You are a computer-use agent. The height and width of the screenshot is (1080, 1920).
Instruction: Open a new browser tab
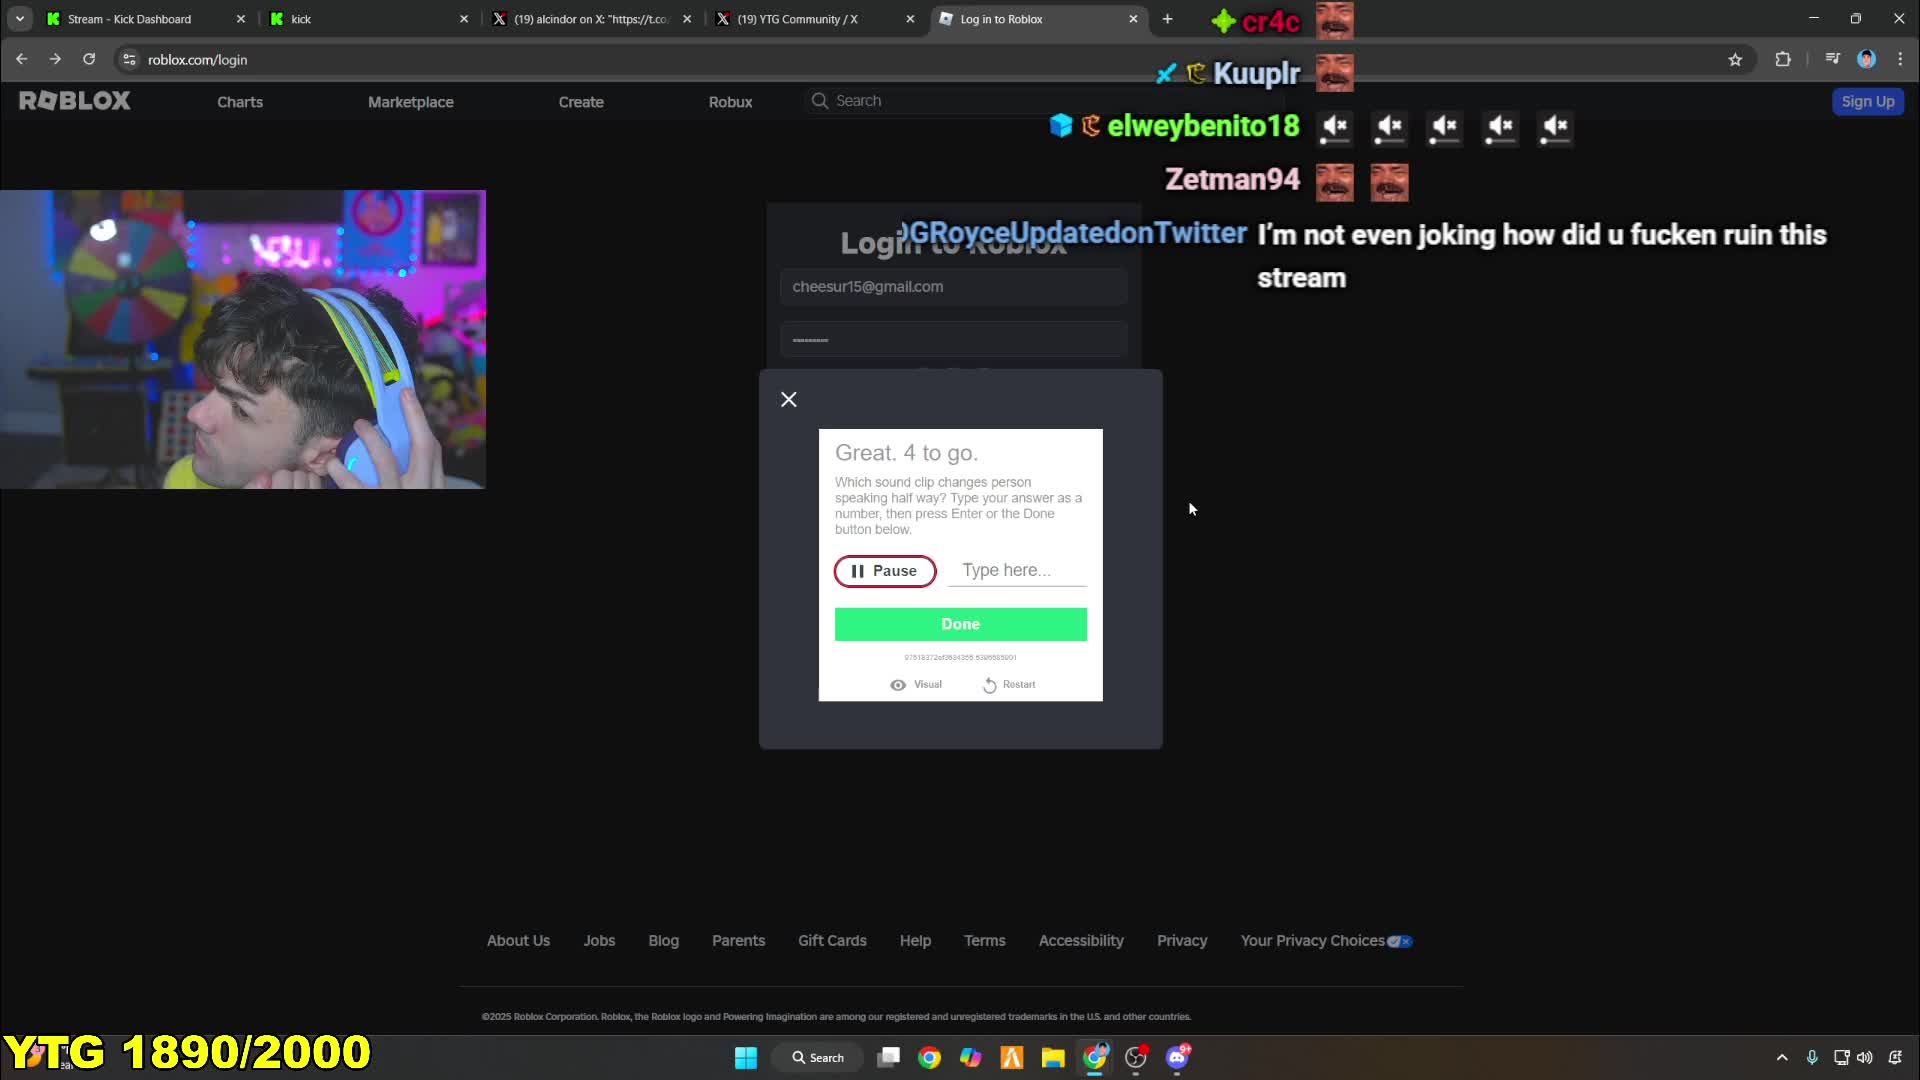pos(1167,19)
